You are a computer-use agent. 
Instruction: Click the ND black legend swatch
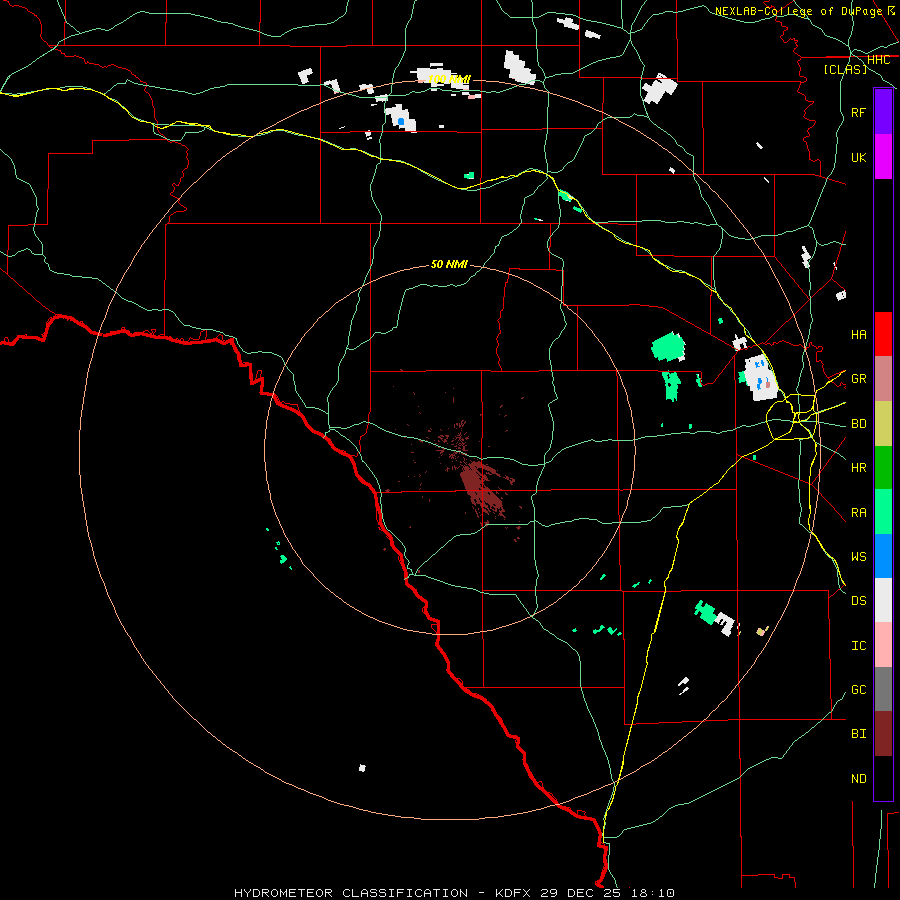(883, 778)
